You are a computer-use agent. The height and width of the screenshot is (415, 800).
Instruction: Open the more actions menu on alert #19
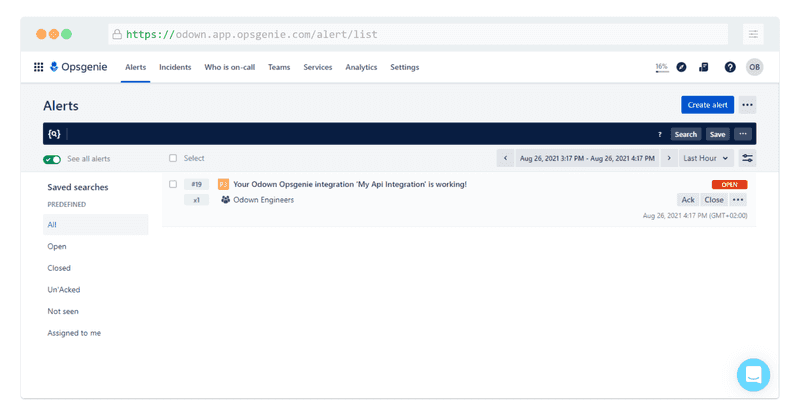(x=739, y=200)
